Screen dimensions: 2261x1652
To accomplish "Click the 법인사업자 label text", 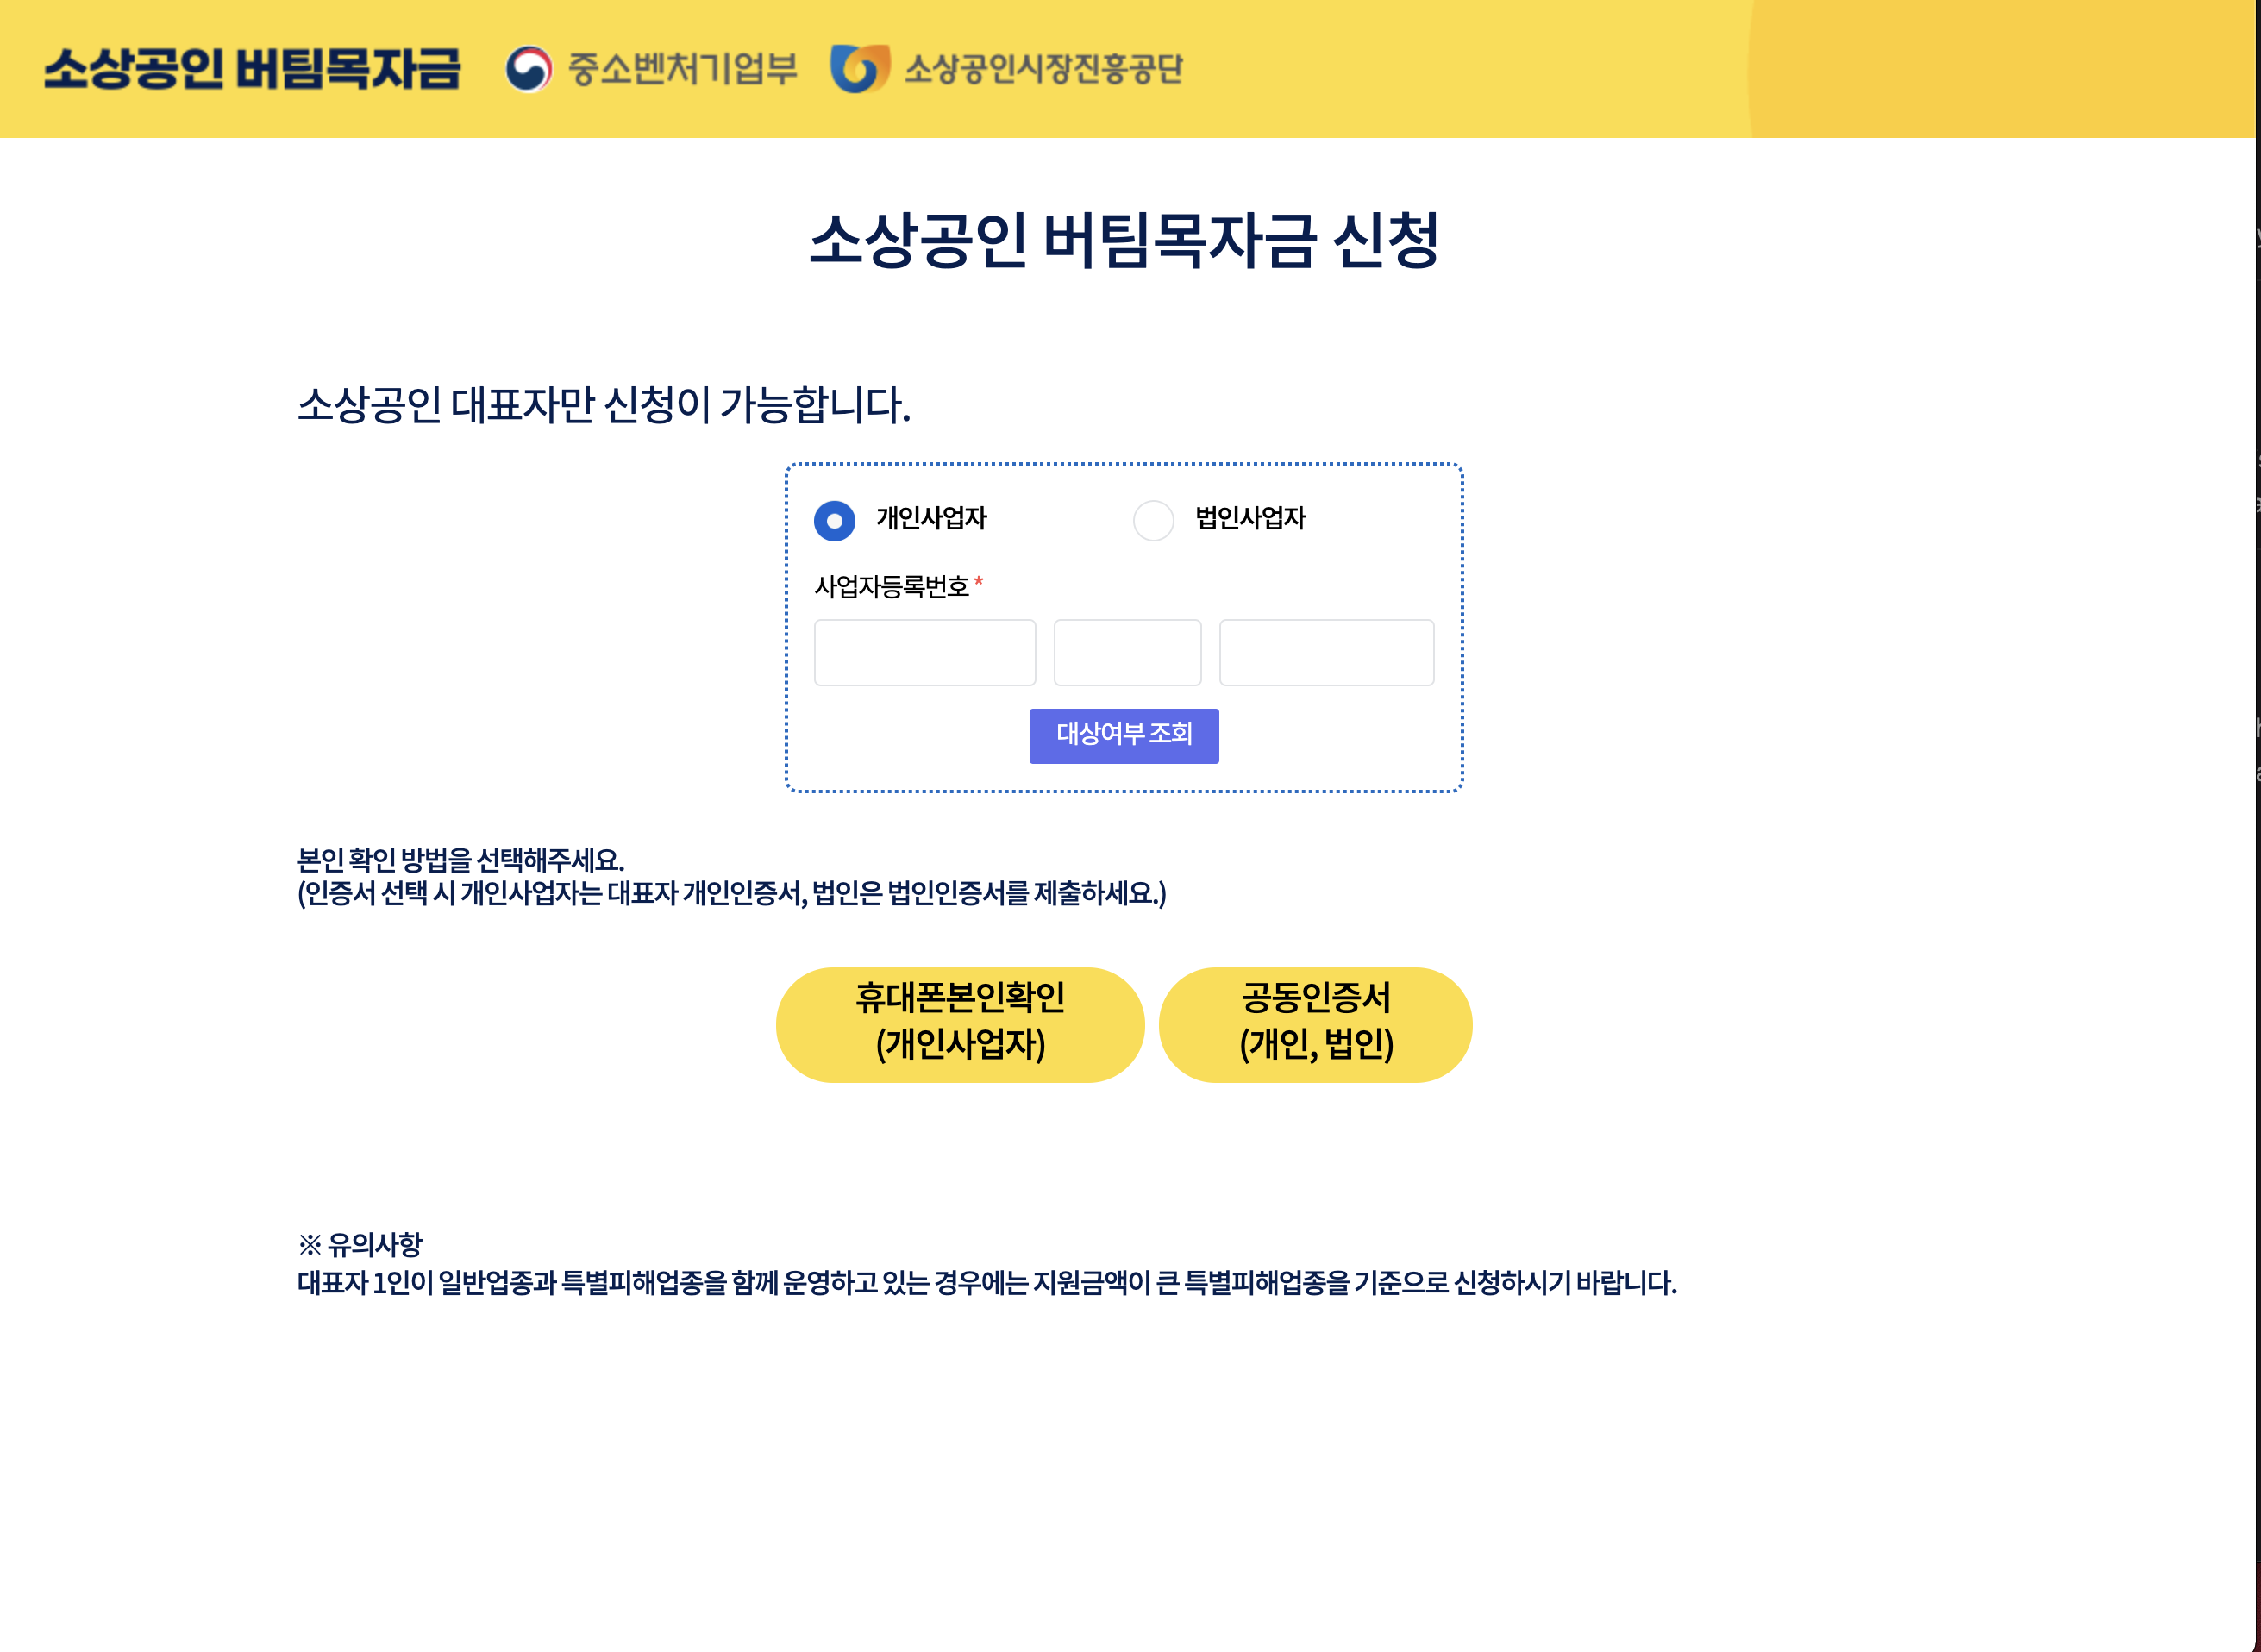I will coord(1250,518).
